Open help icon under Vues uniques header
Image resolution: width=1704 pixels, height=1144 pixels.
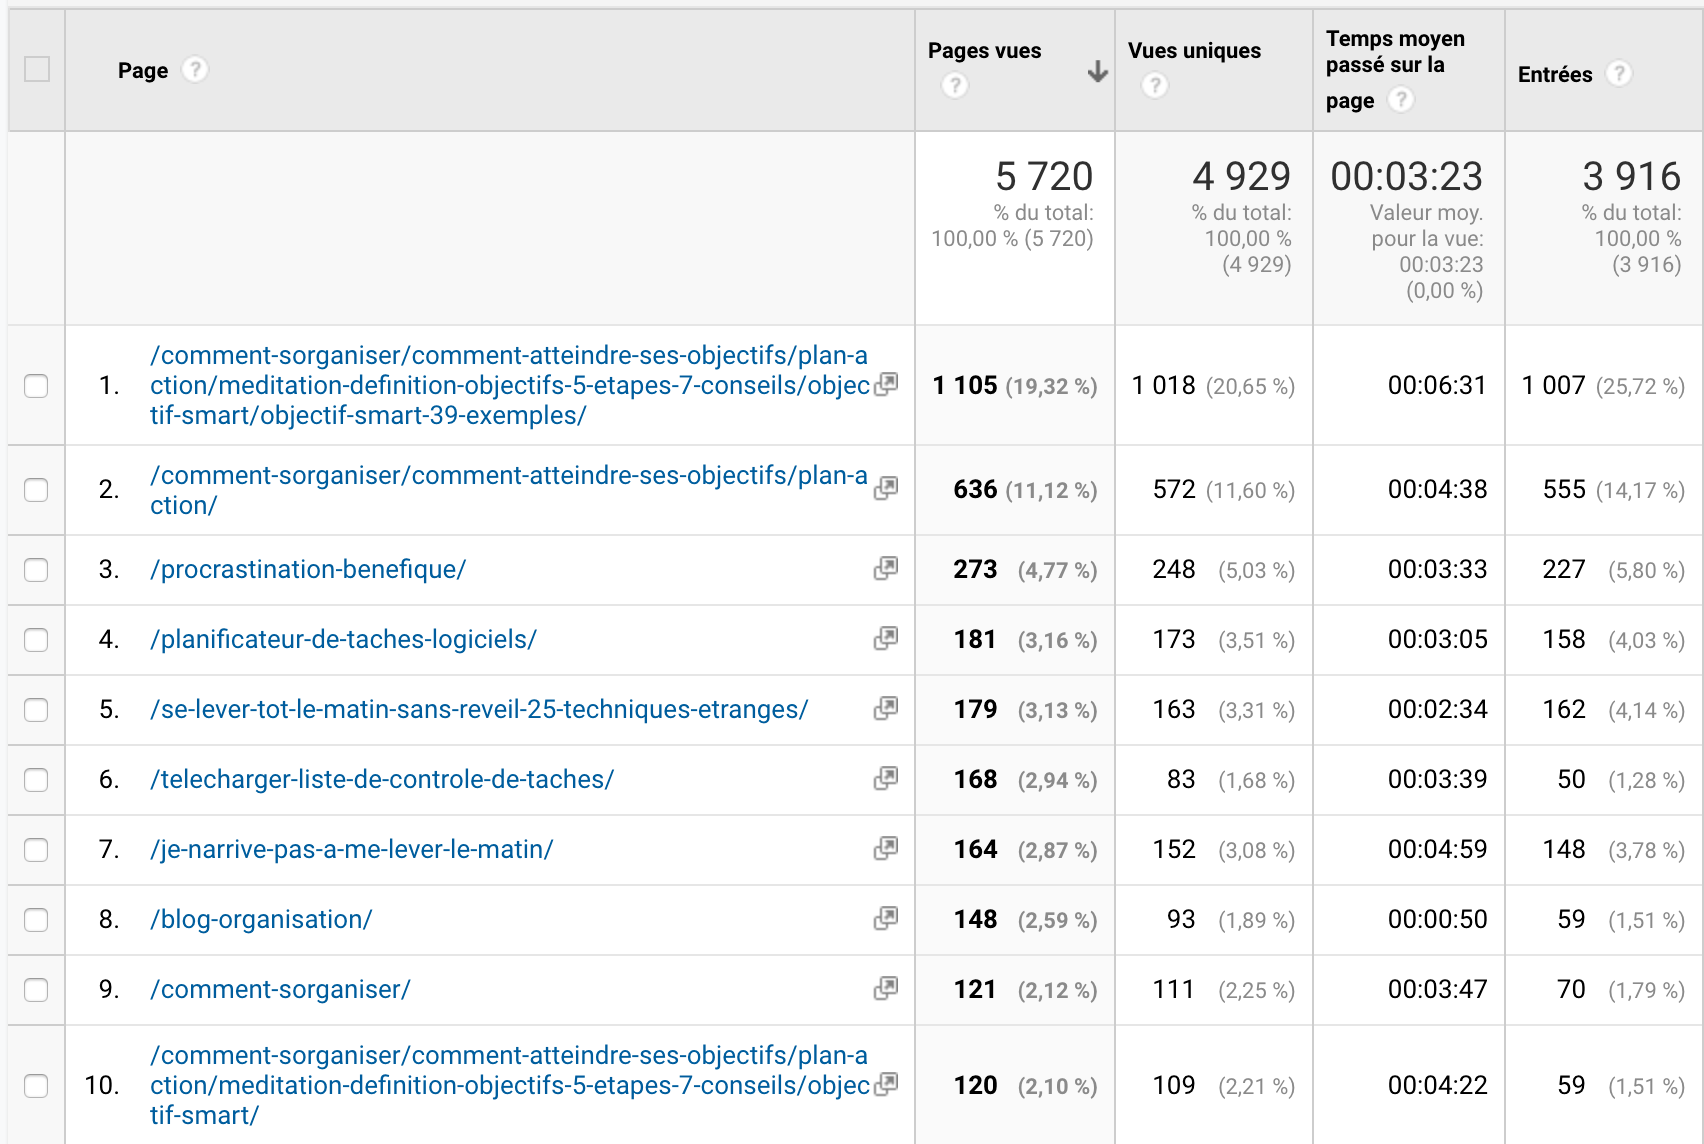tap(1155, 86)
